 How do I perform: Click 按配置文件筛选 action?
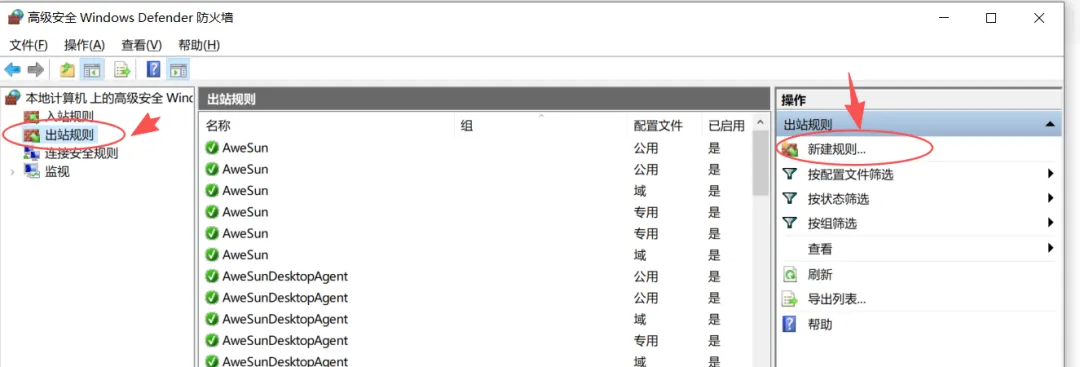point(850,174)
